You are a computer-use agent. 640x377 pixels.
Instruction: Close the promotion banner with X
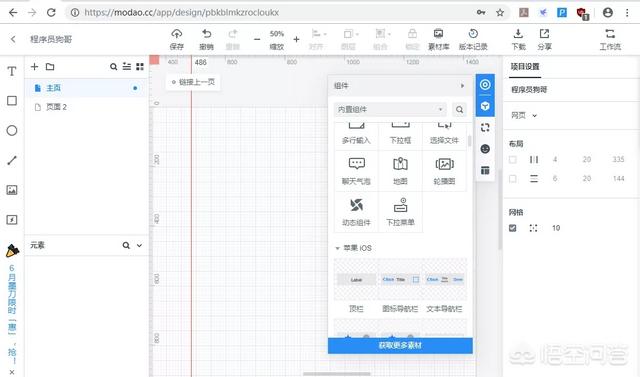tap(12, 372)
